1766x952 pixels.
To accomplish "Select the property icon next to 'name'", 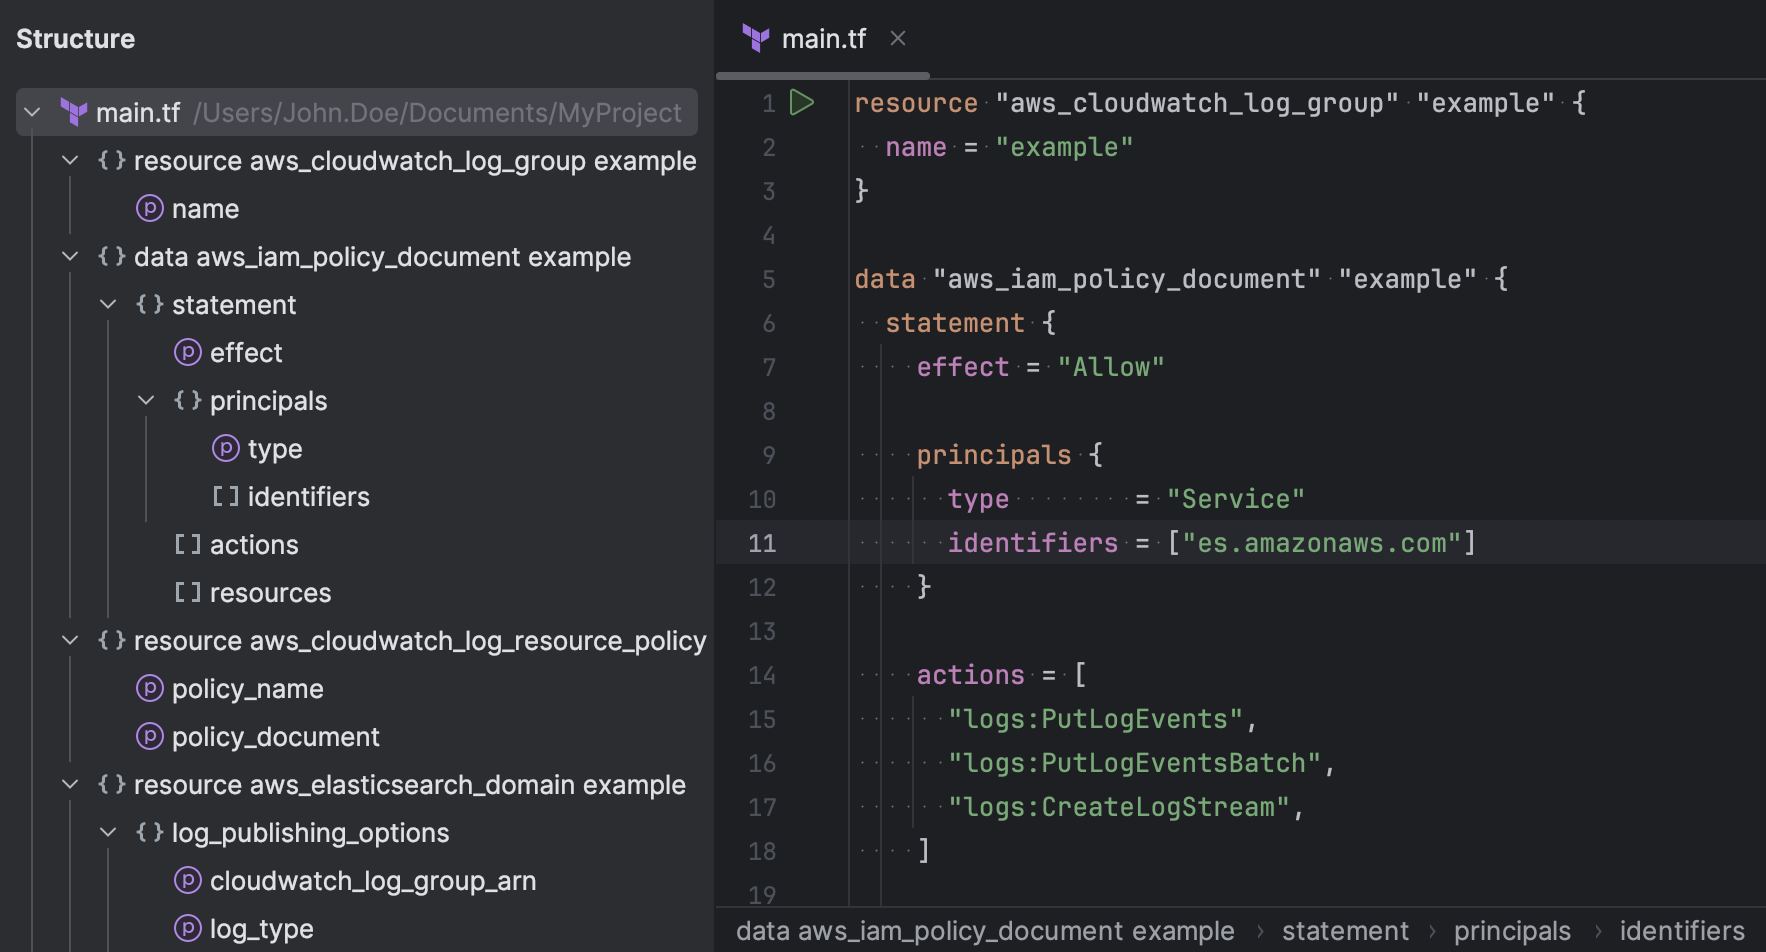I will tap(150, 208).
